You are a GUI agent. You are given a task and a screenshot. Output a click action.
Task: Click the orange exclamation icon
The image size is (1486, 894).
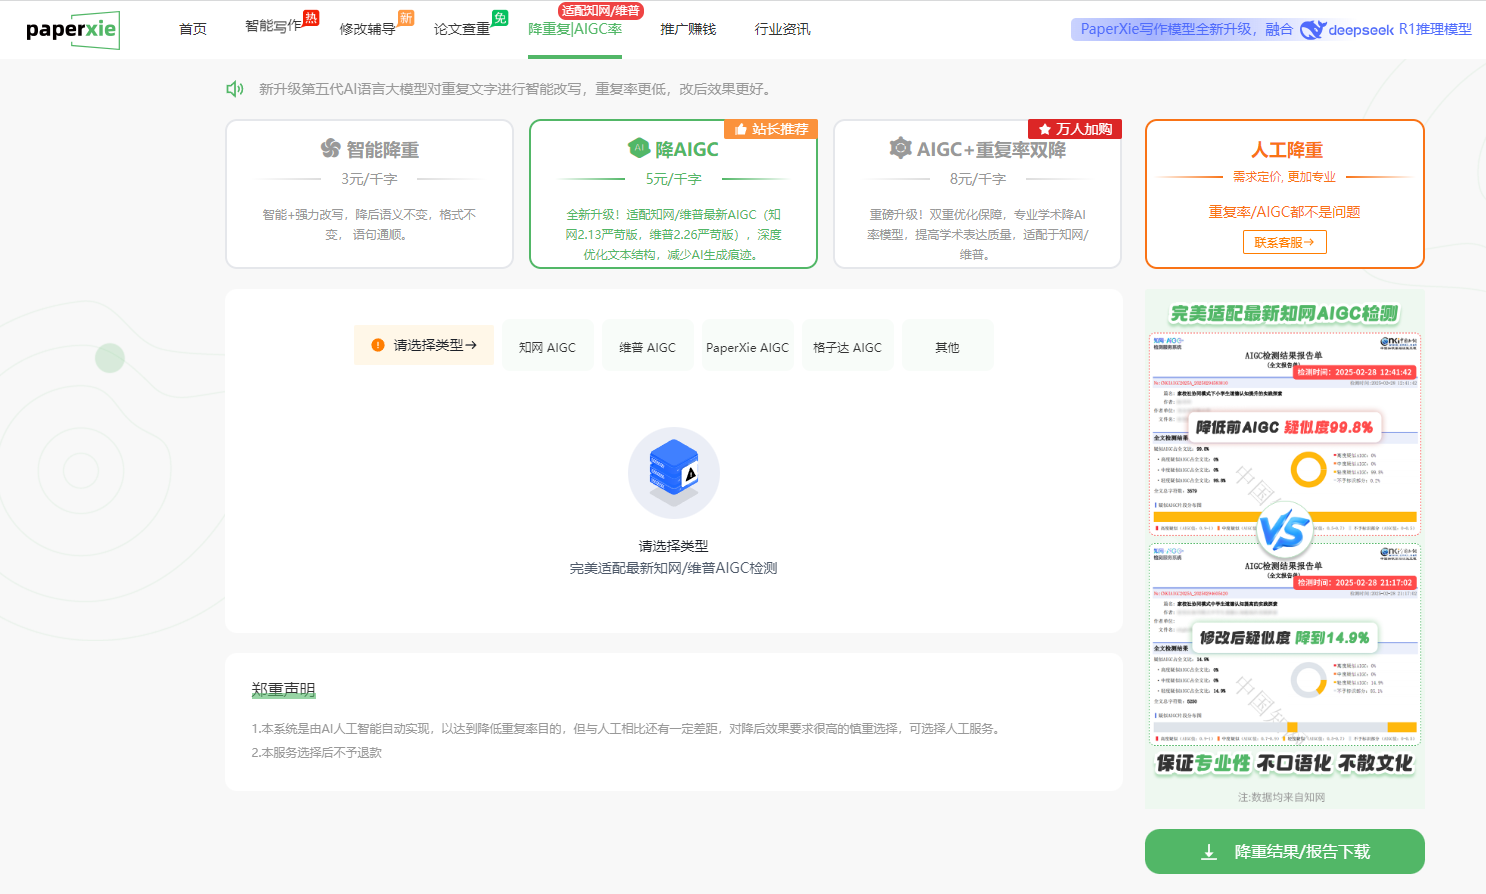coord(378,345)
